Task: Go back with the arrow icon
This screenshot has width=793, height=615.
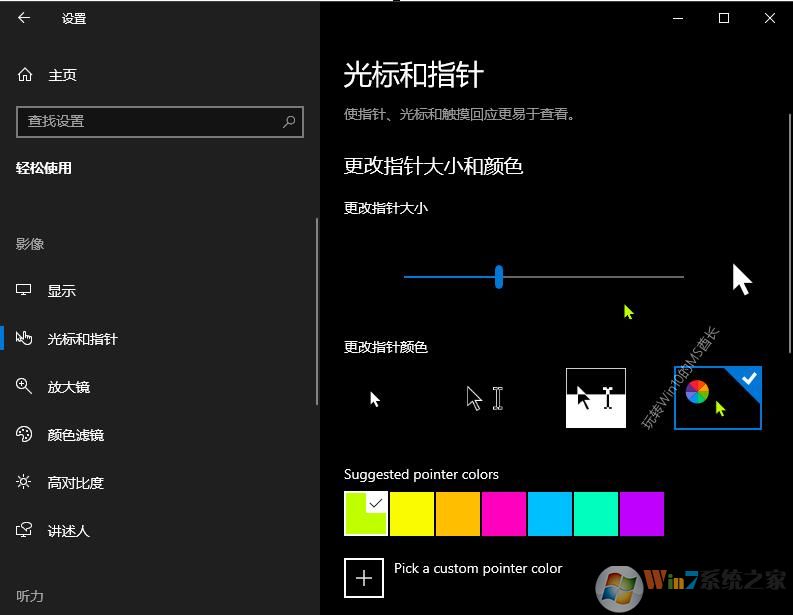Action: [x=24, y=18]
